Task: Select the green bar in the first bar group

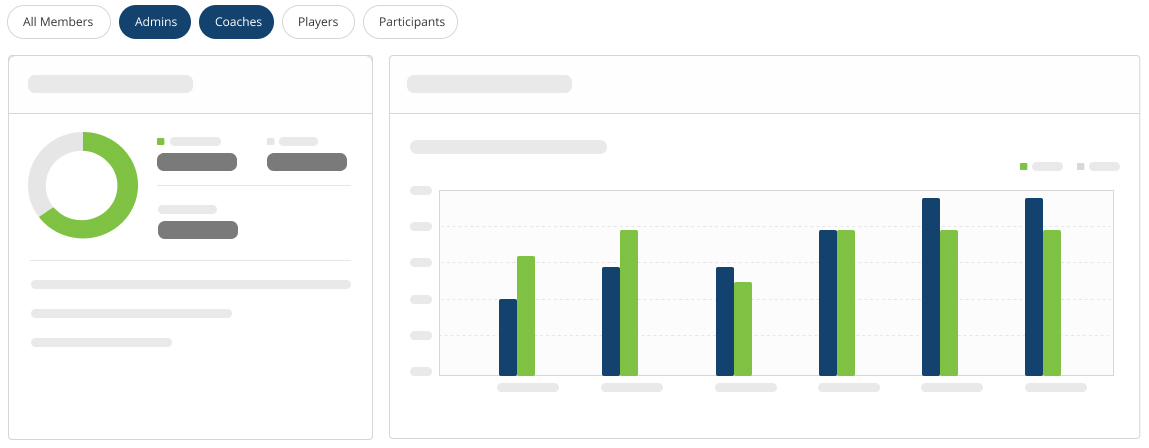Action: pyautogui.click(x=526, y=315)
